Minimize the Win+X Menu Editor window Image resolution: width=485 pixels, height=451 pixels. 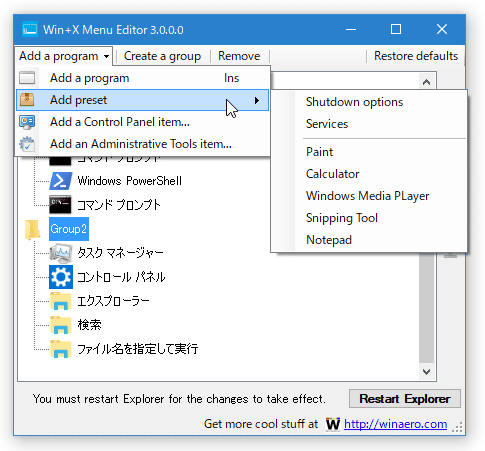351,30
